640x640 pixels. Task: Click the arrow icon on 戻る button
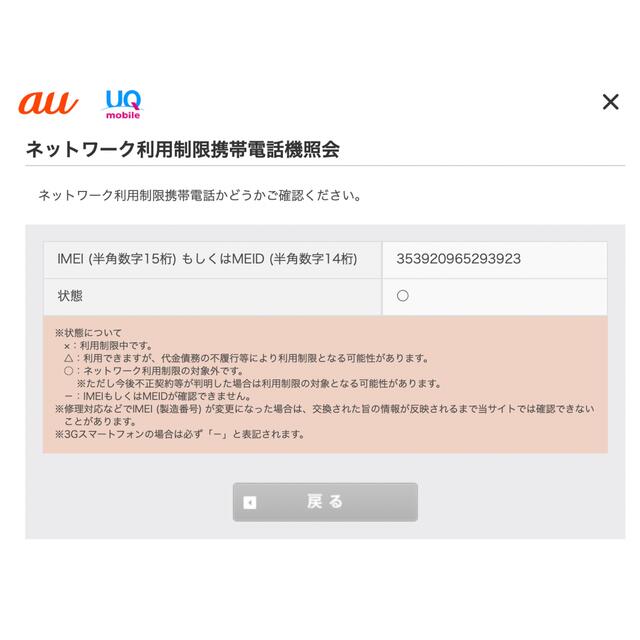tap(249, 502)
